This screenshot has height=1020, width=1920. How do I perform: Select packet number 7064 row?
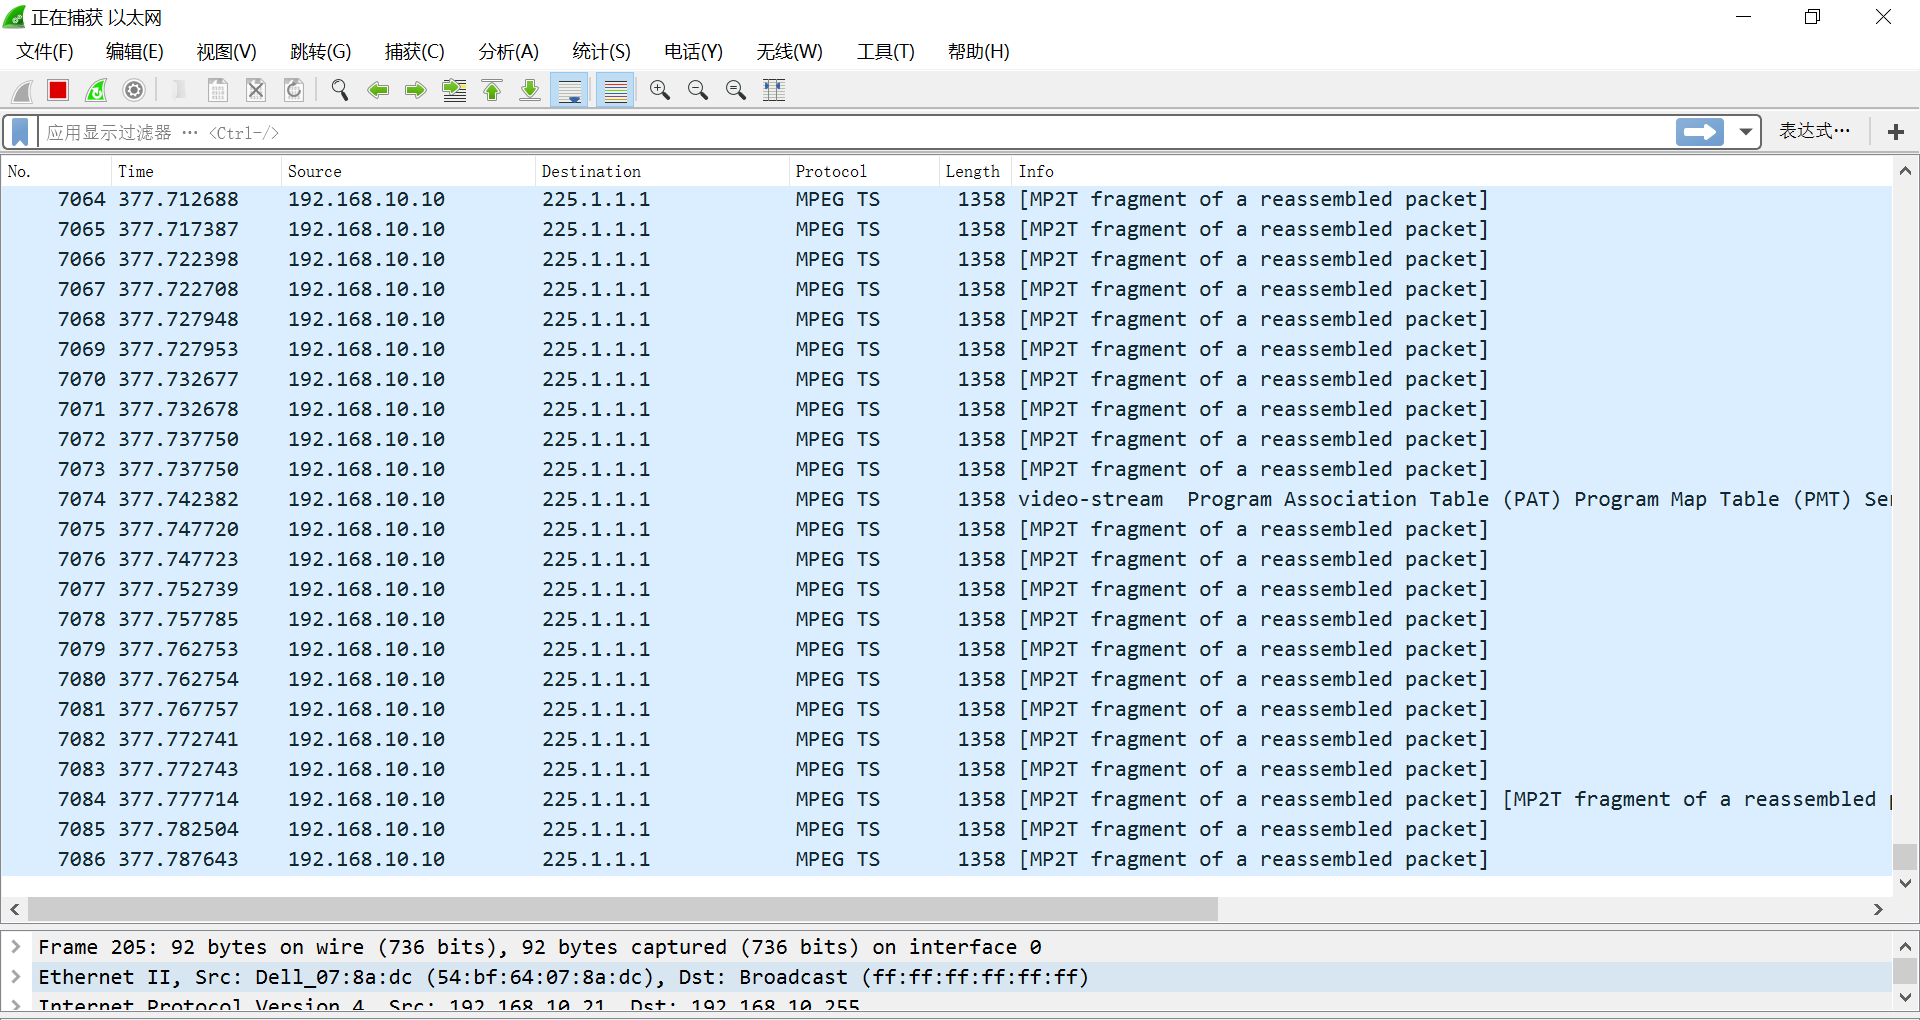[946, 199]
